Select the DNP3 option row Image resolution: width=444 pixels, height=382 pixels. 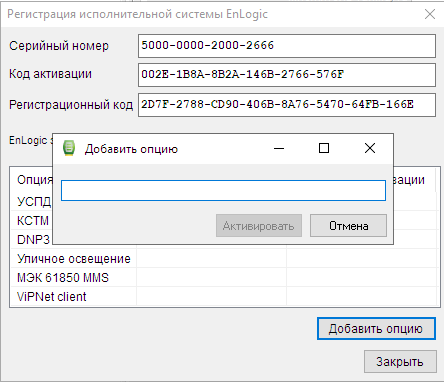tap(32, 239)
